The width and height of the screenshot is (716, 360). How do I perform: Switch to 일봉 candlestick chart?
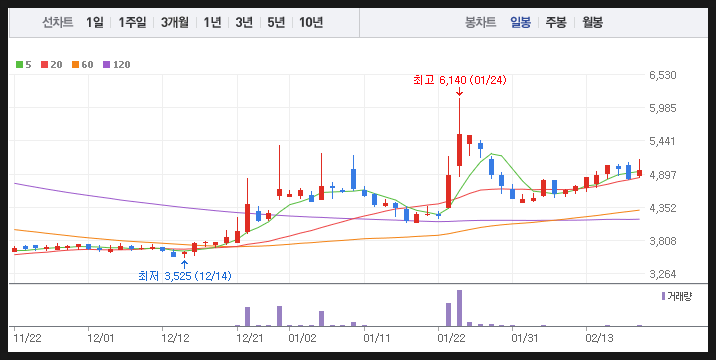[521, 22]
